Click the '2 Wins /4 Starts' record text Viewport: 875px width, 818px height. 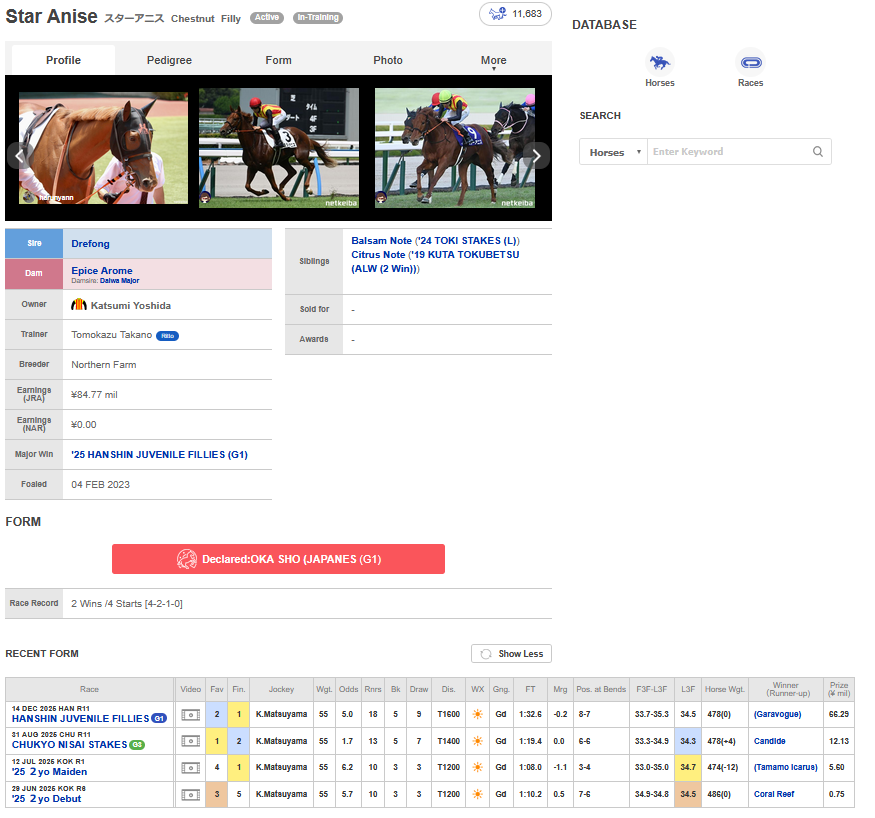click(127, 604)
